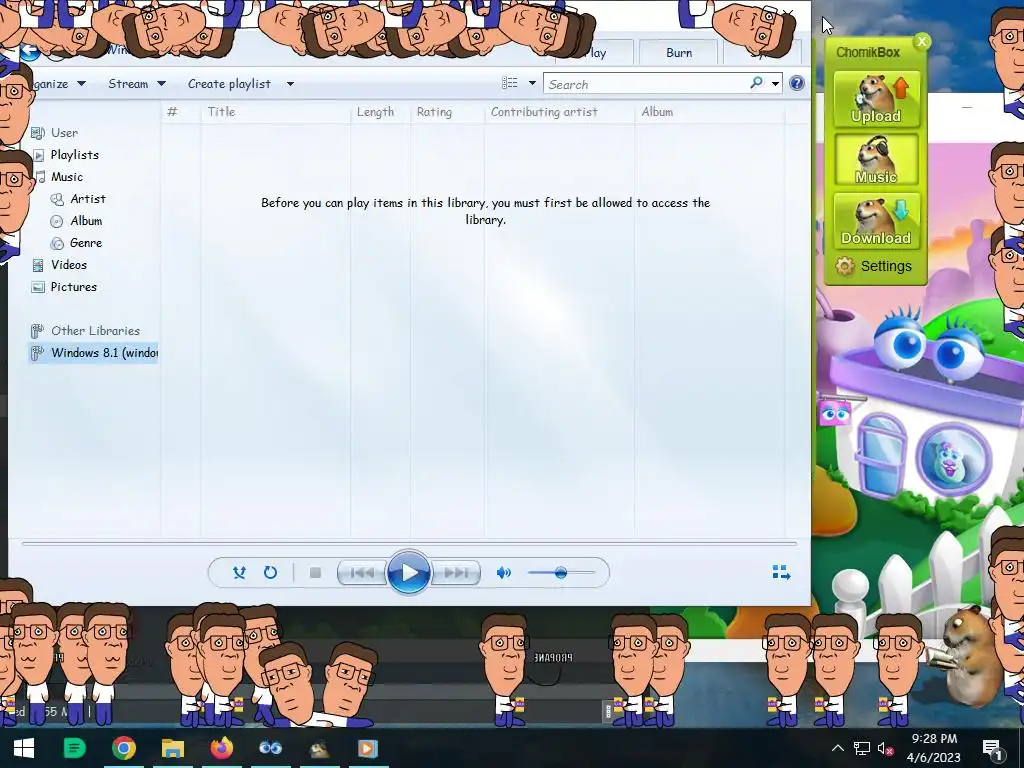
Task: Select Music library
Action: 67,177
